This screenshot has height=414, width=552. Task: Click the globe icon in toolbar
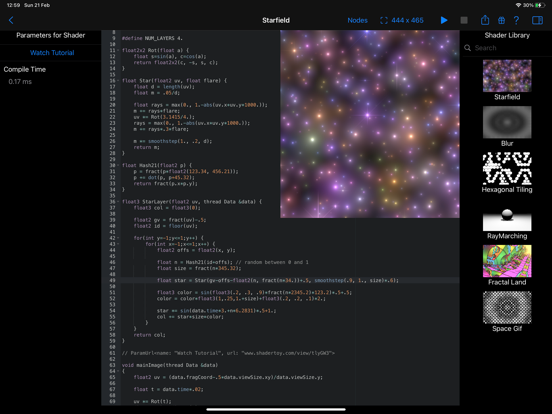501,20
